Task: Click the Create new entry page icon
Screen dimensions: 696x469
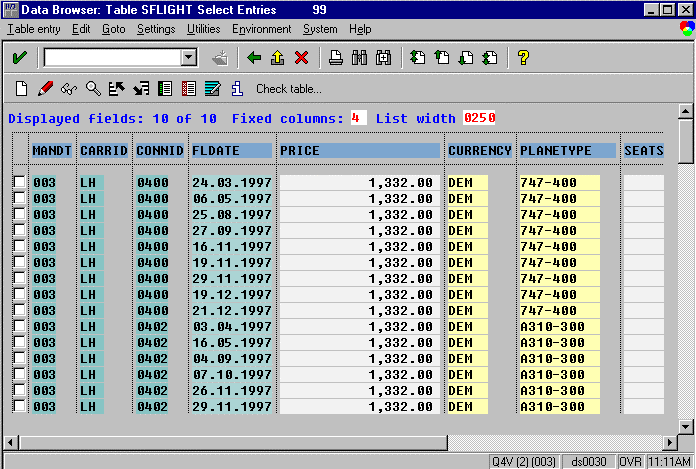Action: coord(21,89)
